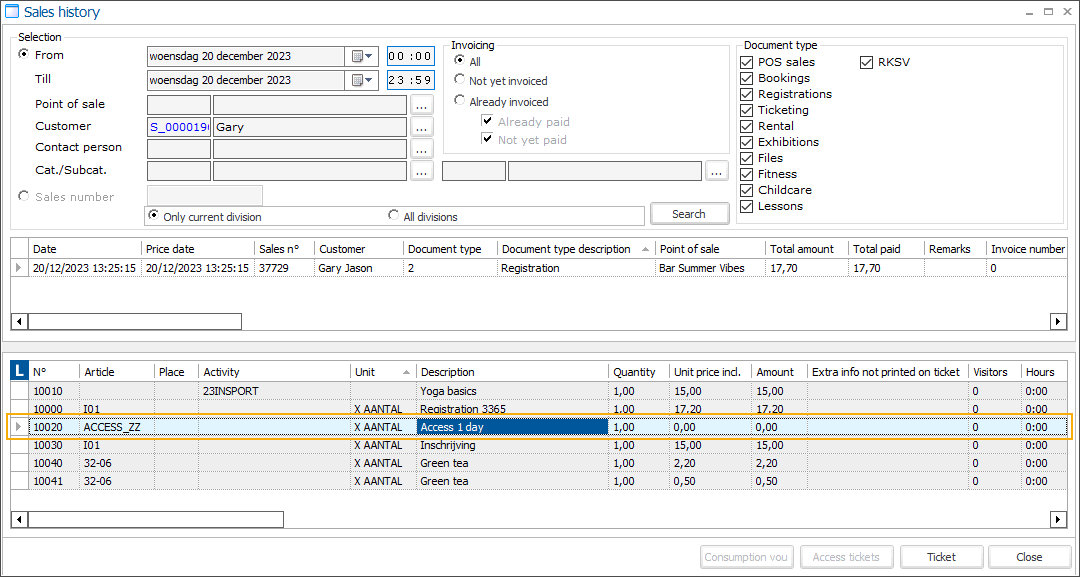
Task: Uncheck the POS sales document type
Action: point(746,62)
